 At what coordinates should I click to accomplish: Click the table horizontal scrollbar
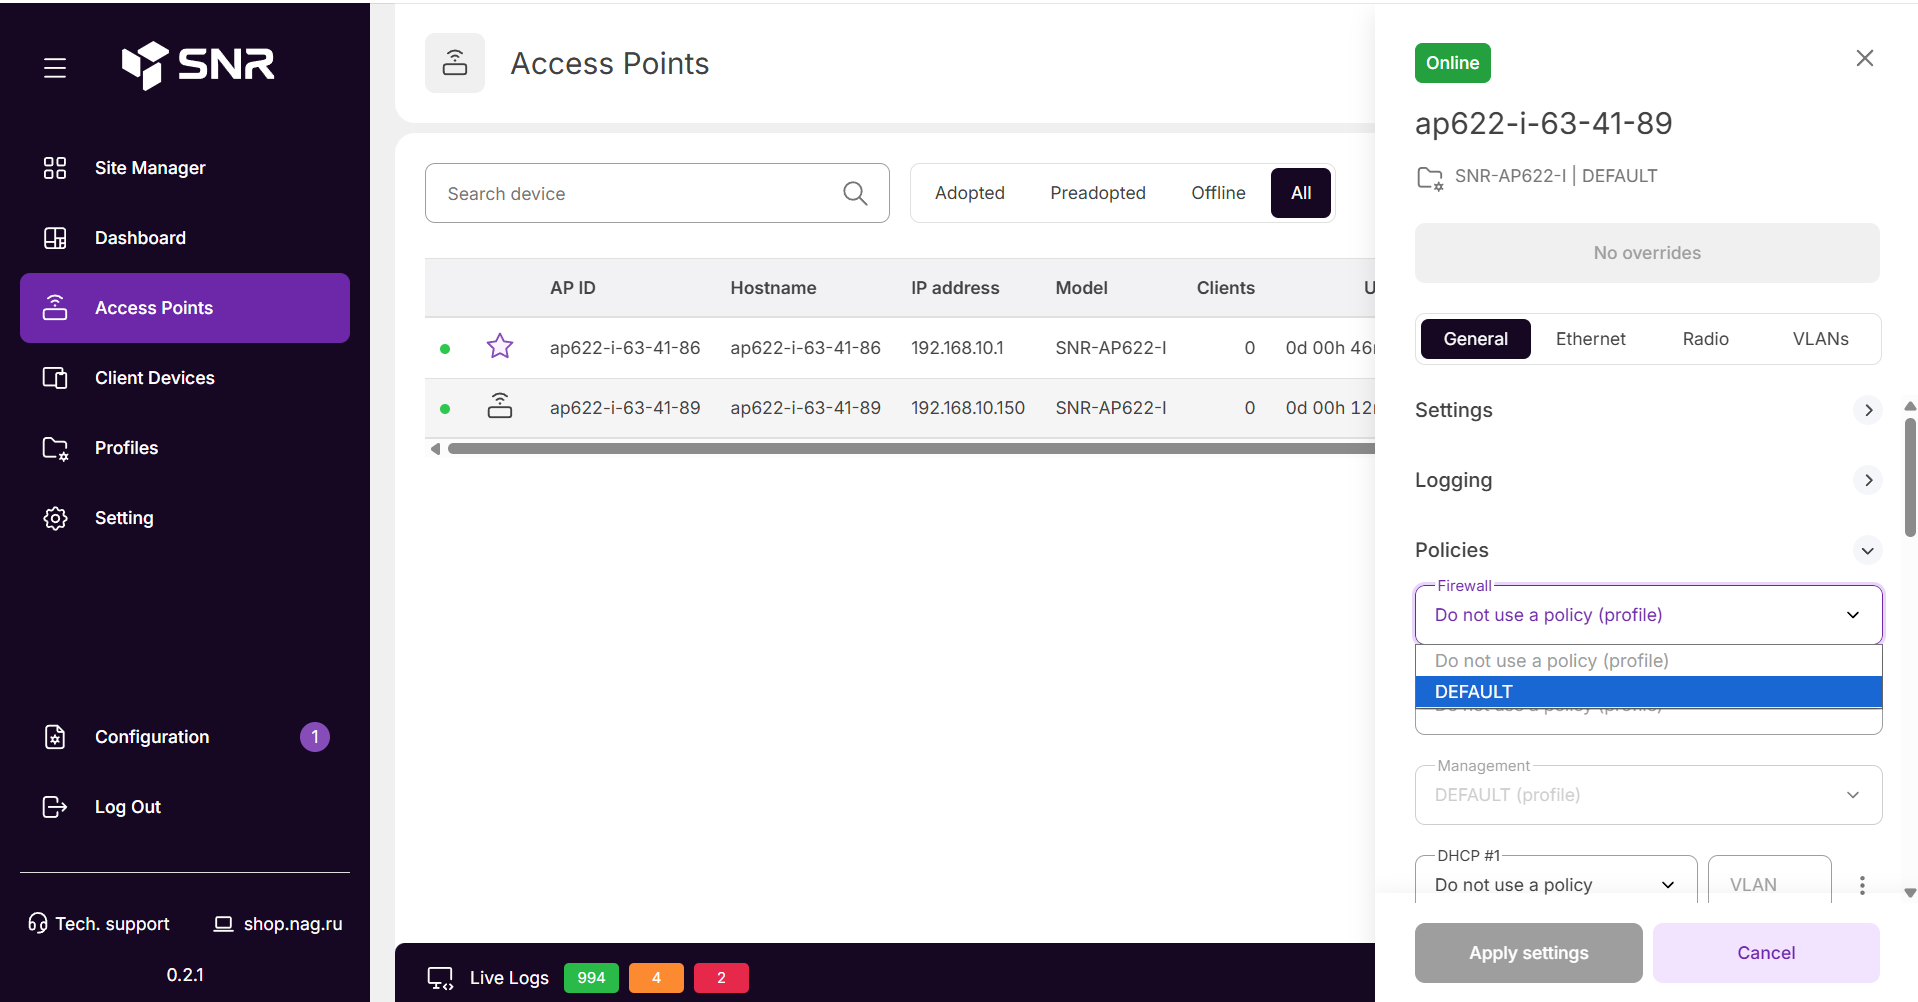(x=910, y=449)
